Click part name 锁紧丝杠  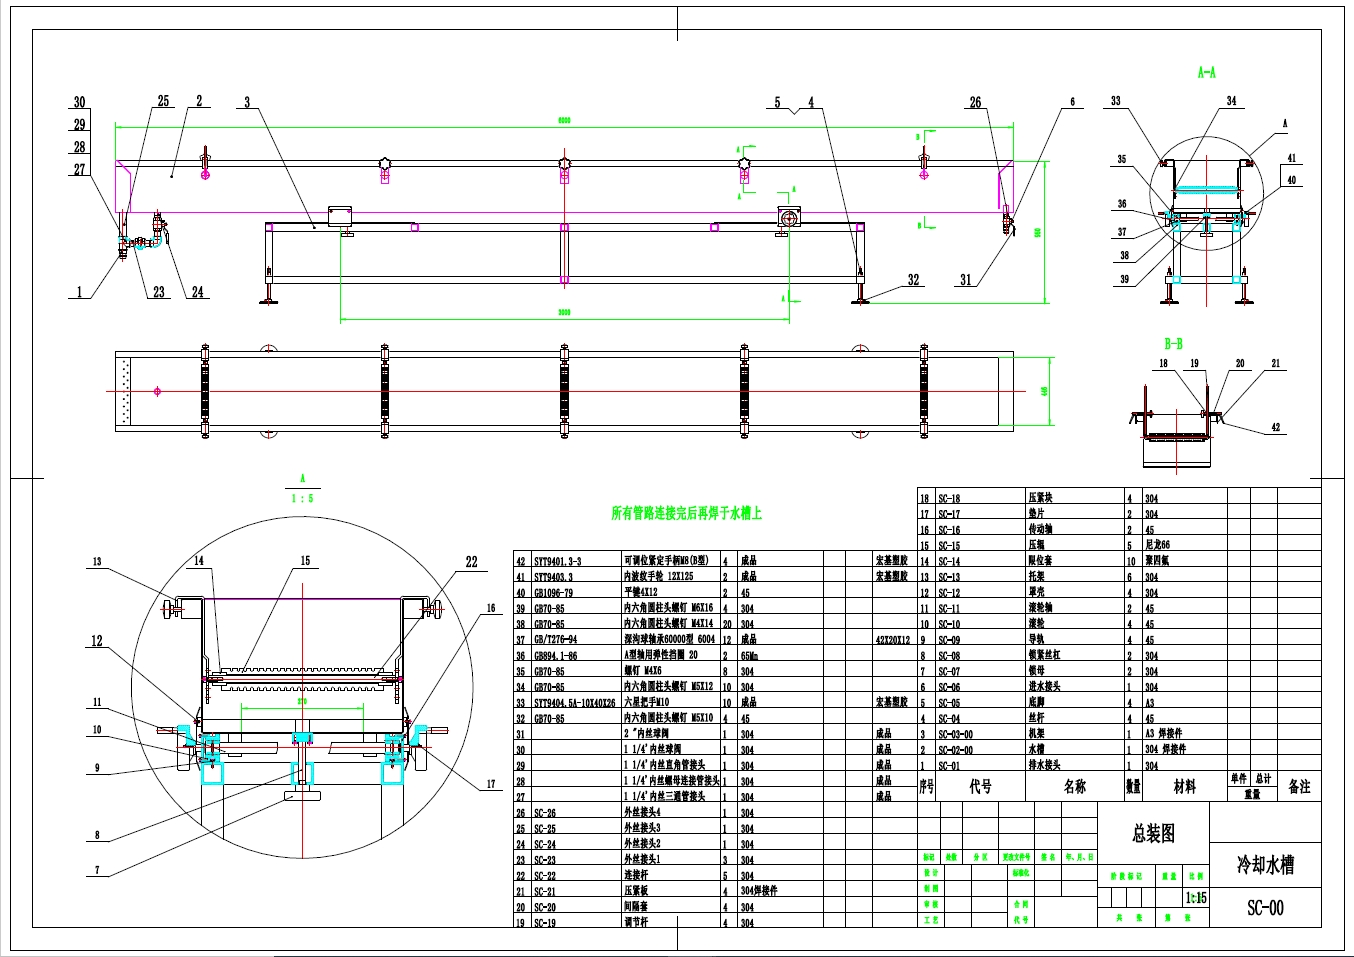[x=1044, y=654]
